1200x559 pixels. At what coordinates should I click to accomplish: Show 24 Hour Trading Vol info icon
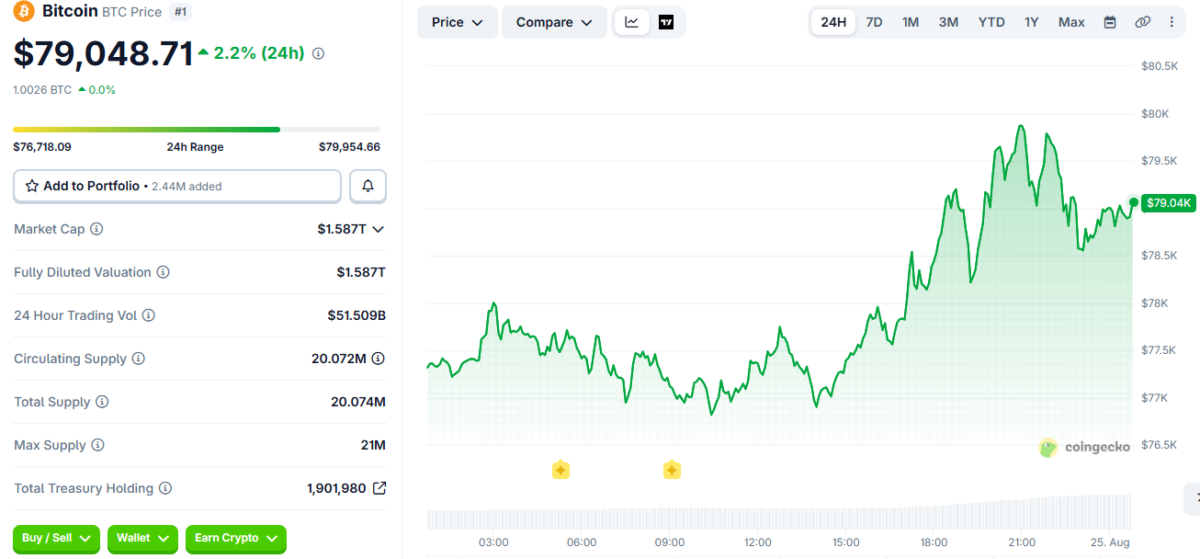click(x=148, y=315)
